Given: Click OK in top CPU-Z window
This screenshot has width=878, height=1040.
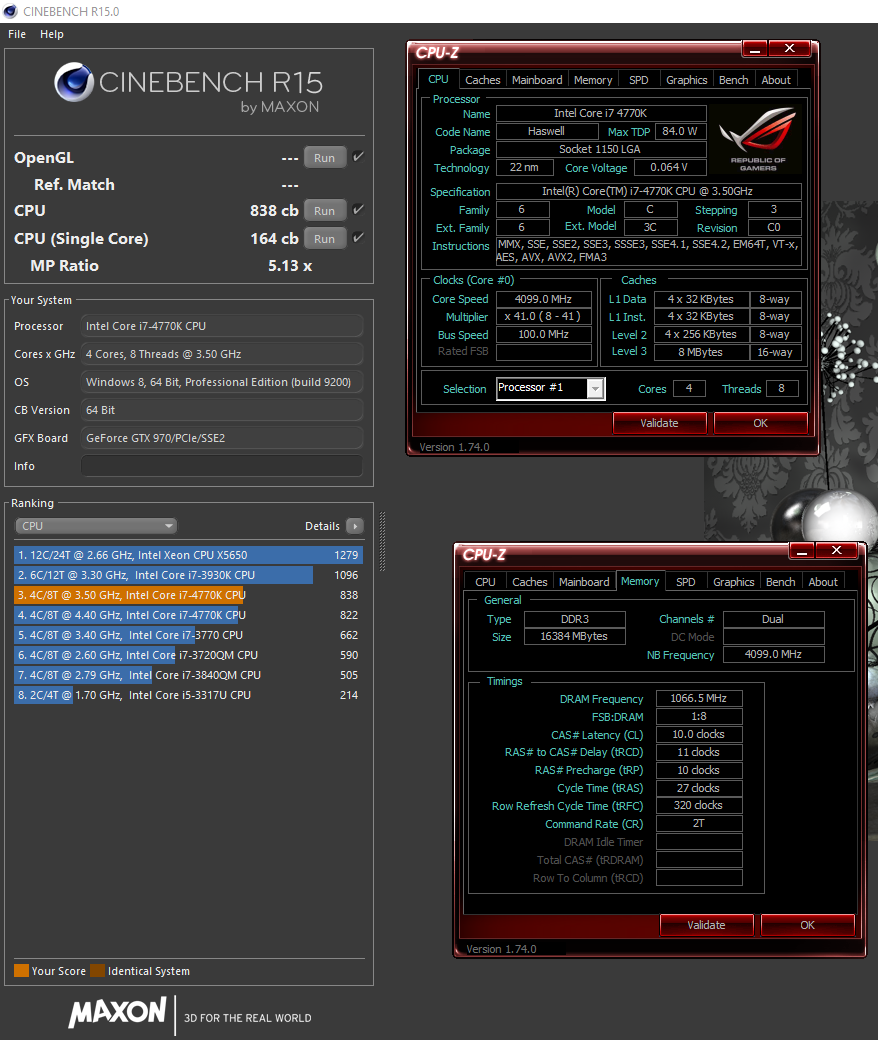Looking at the screenshot, I should click(x=760, y=423).
